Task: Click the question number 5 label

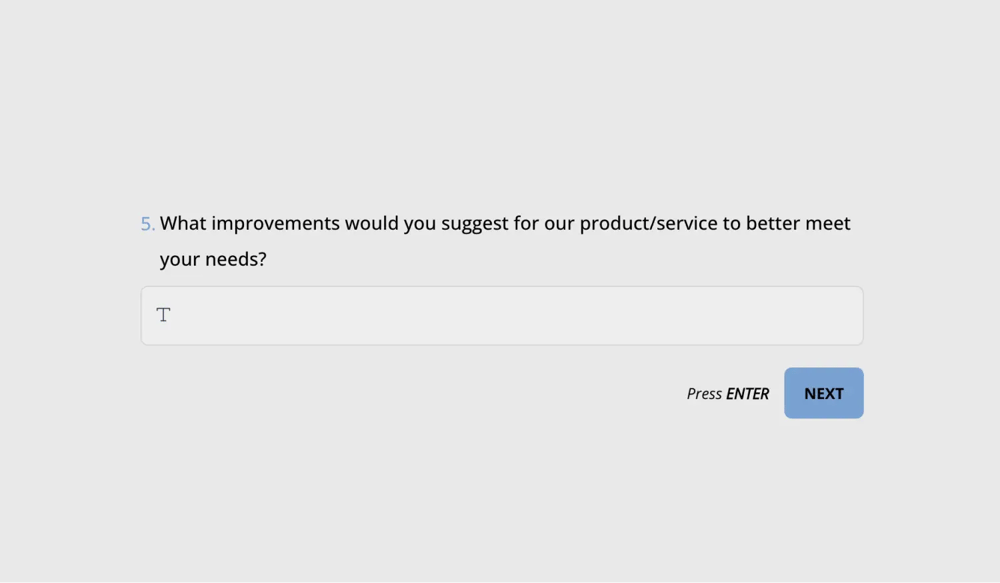Action: pos(147,224)
